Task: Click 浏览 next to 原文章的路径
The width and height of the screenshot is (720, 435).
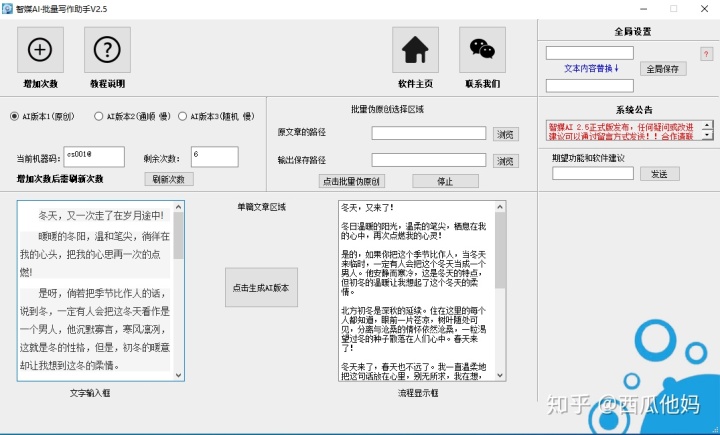Action: tap(506, 134)
